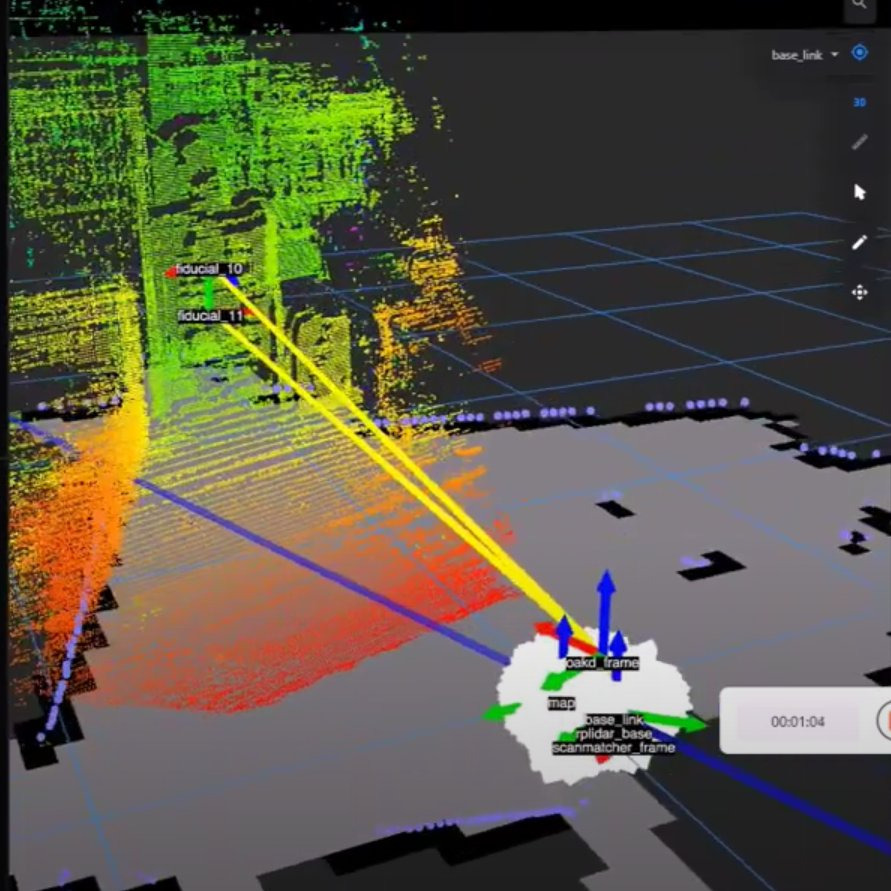The width and height of the screenshot is (891, 891).
Task: Open options on the oakd_frame label
Action: (x=601, y=661)
